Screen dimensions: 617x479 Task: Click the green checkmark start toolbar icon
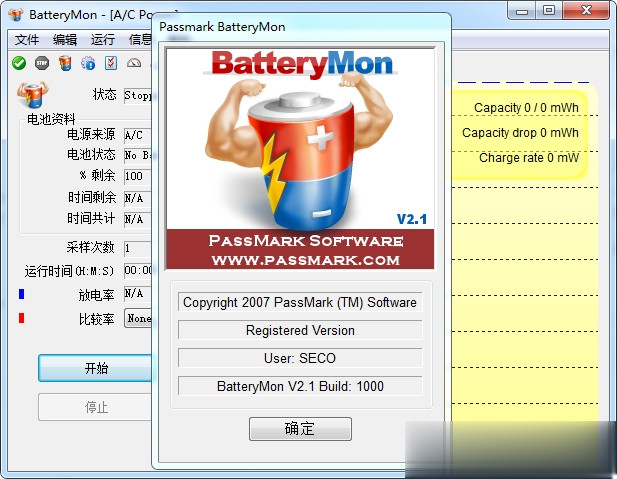point(19,63)
